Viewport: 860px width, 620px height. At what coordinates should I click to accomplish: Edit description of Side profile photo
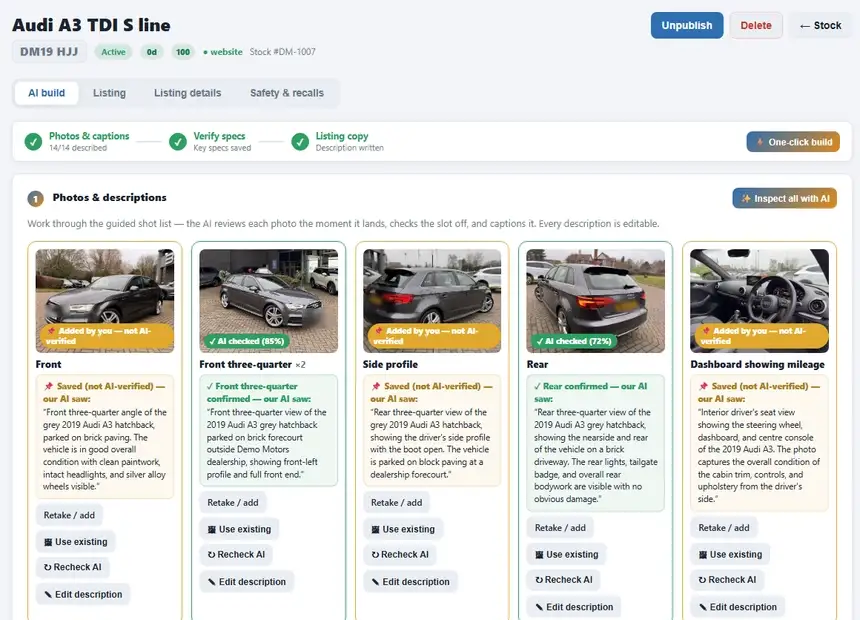pos(410,582)
